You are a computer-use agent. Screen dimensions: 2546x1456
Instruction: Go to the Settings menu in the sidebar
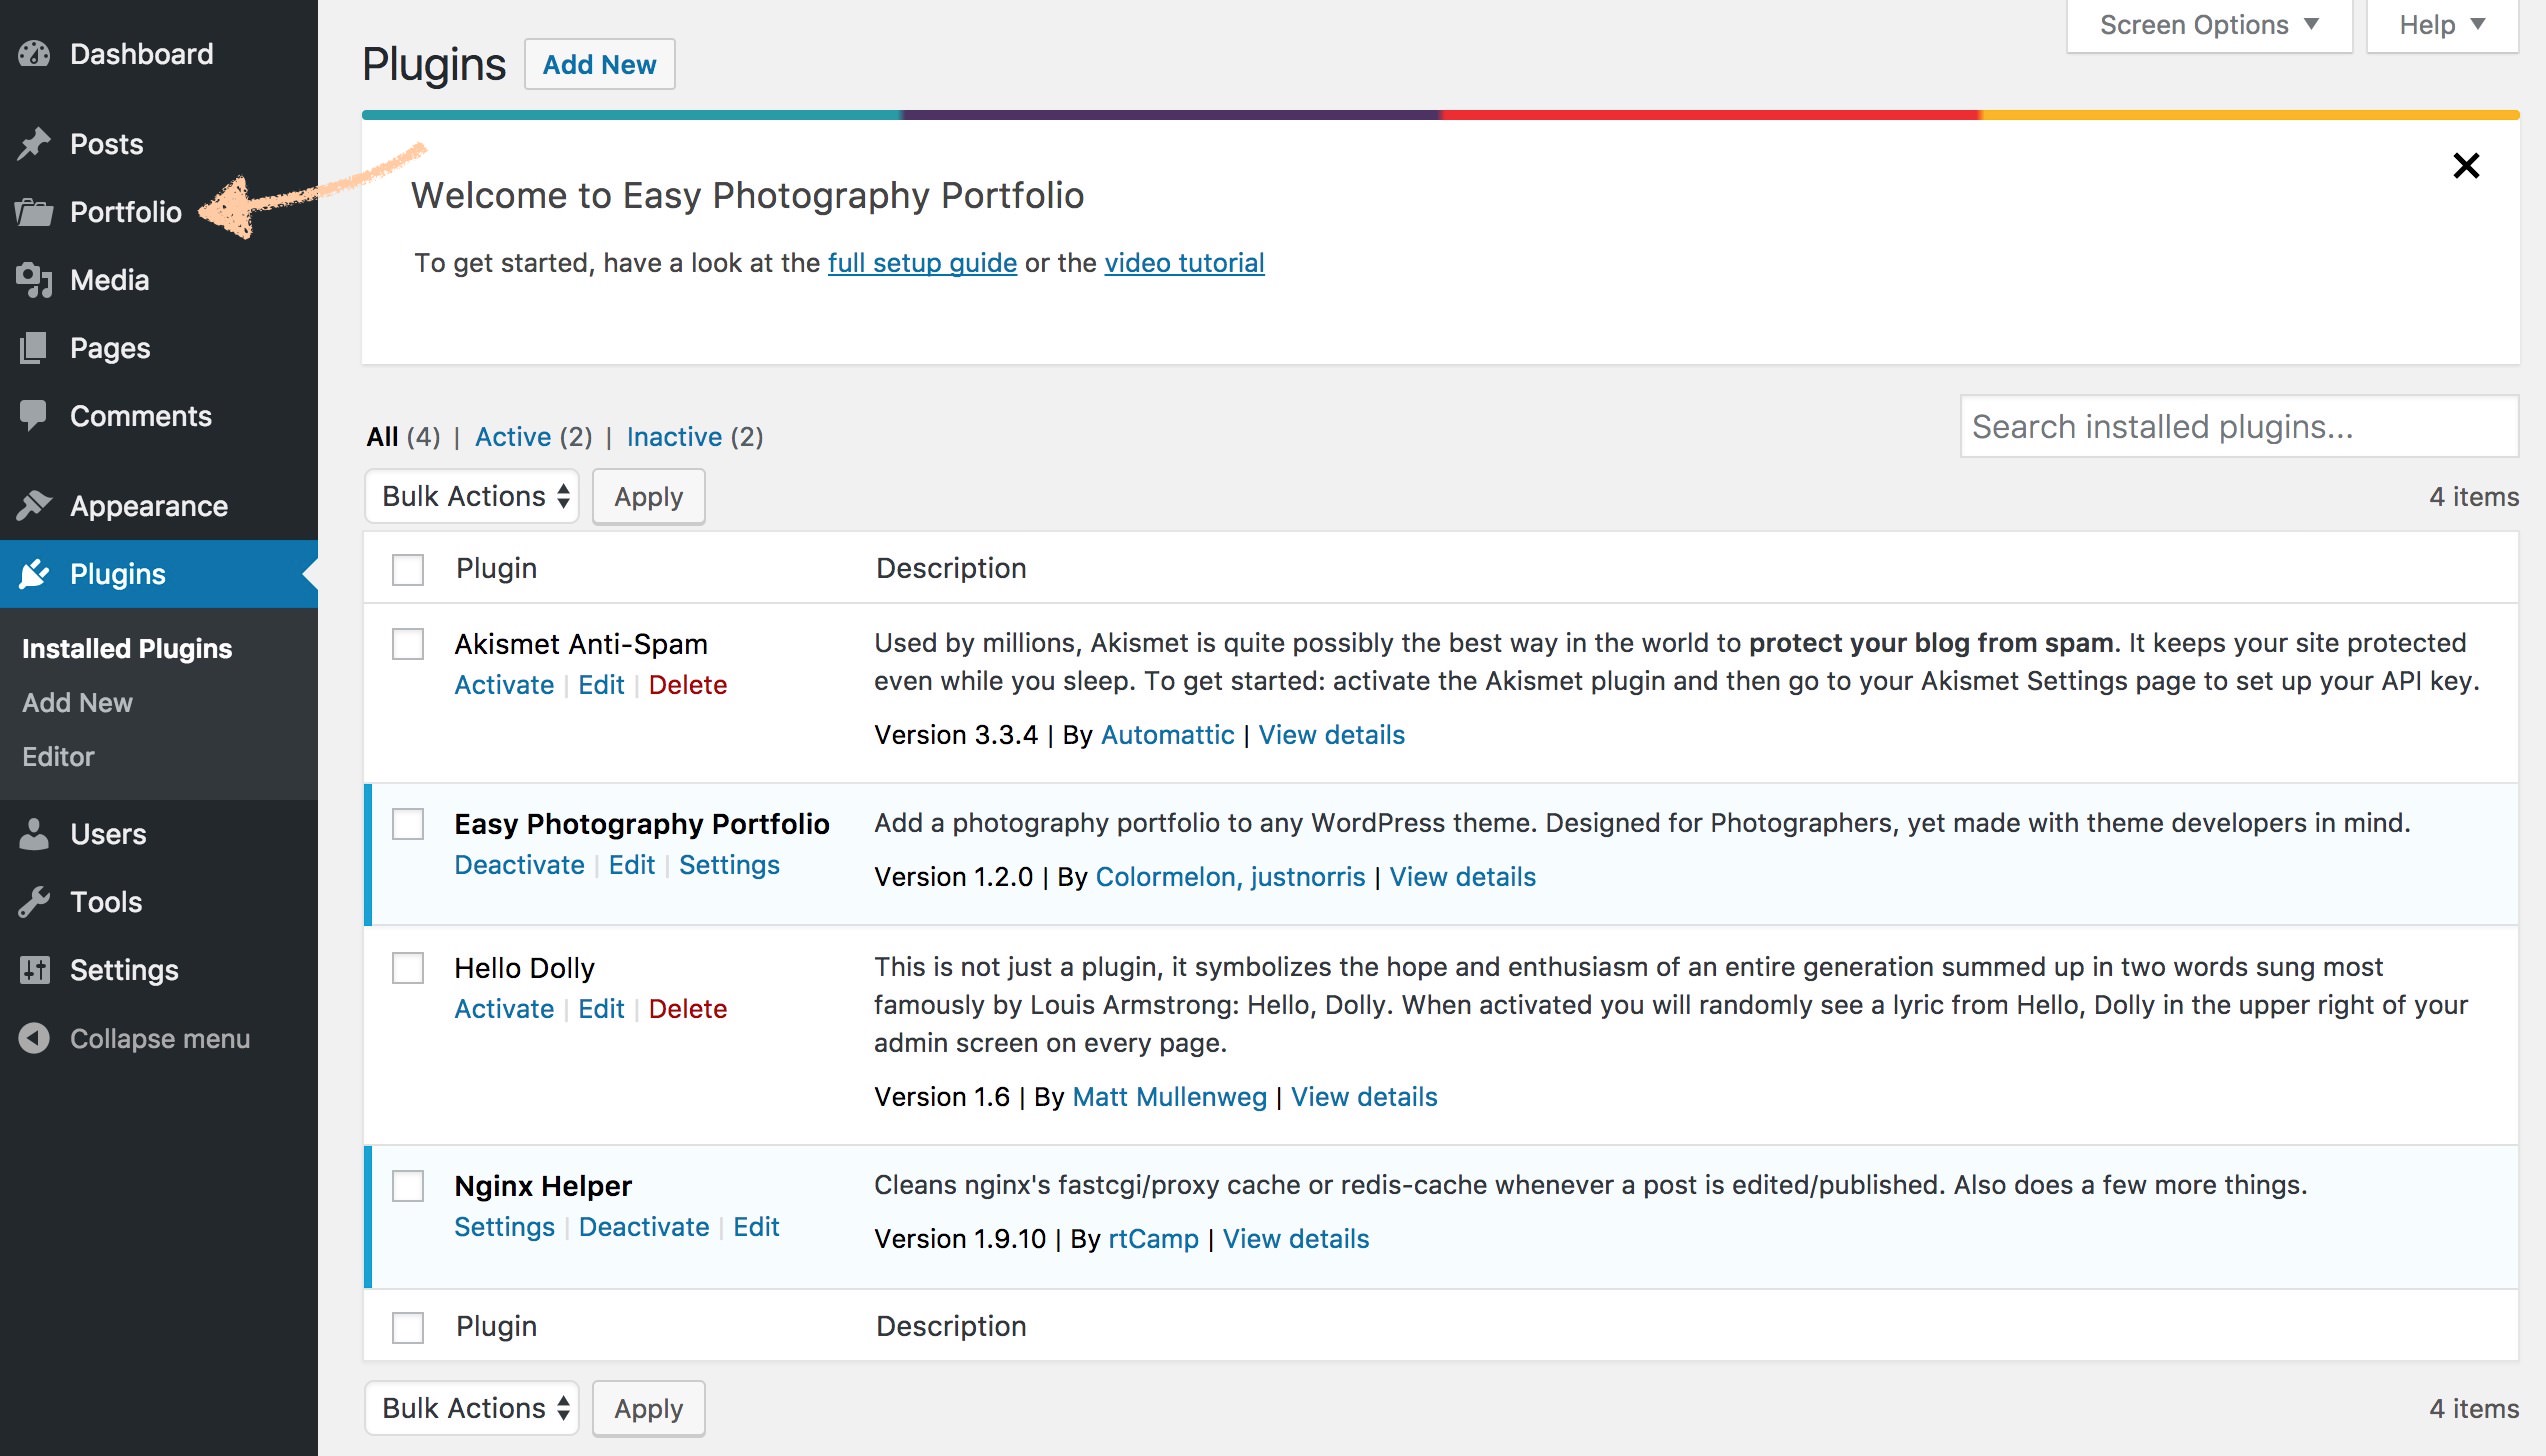[x=159, y=970]
